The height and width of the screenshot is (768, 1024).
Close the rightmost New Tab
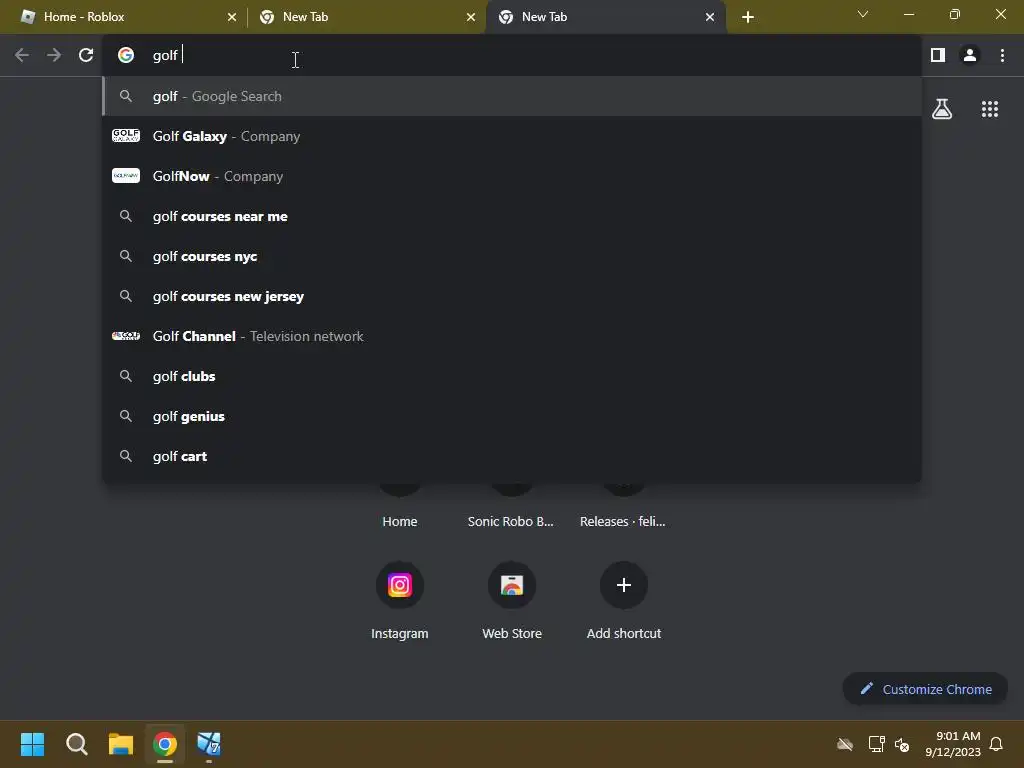pos(710,17)
